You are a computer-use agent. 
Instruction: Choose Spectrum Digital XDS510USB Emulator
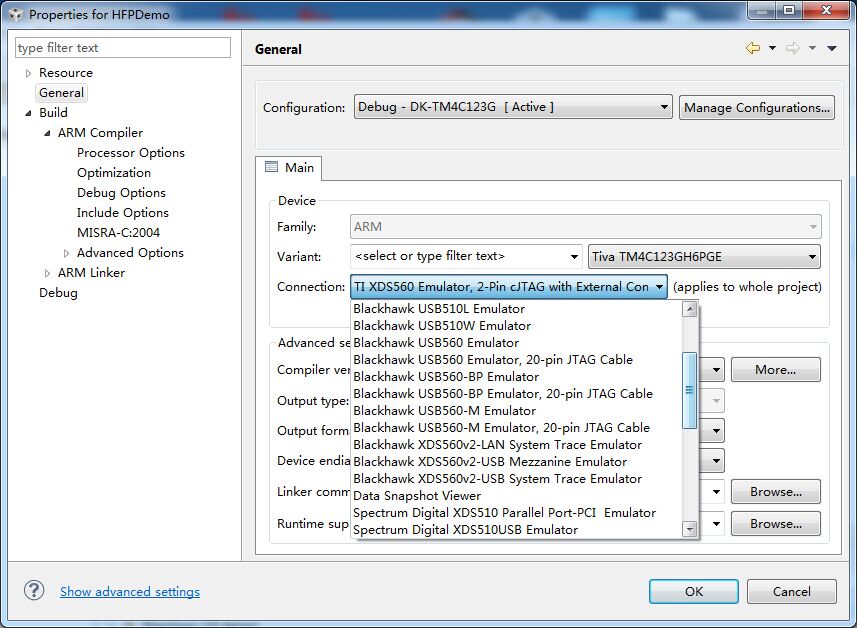point(517,529)
